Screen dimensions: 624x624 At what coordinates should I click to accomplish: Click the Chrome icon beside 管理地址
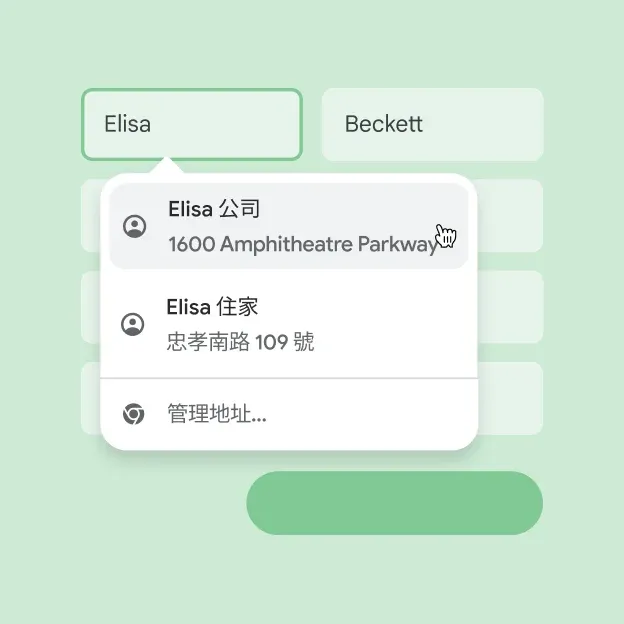[x=133, y=414]
